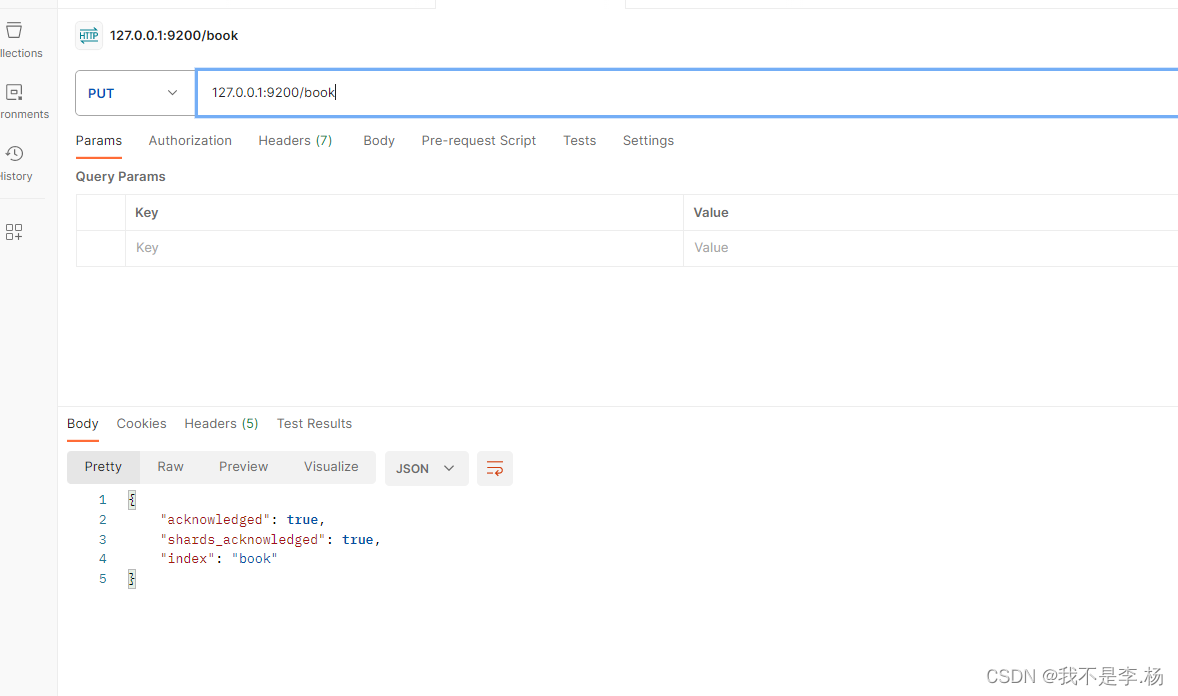
Task: Open the Pre-request Script tab
Action: pyautogui.click(x=479, y=141)
